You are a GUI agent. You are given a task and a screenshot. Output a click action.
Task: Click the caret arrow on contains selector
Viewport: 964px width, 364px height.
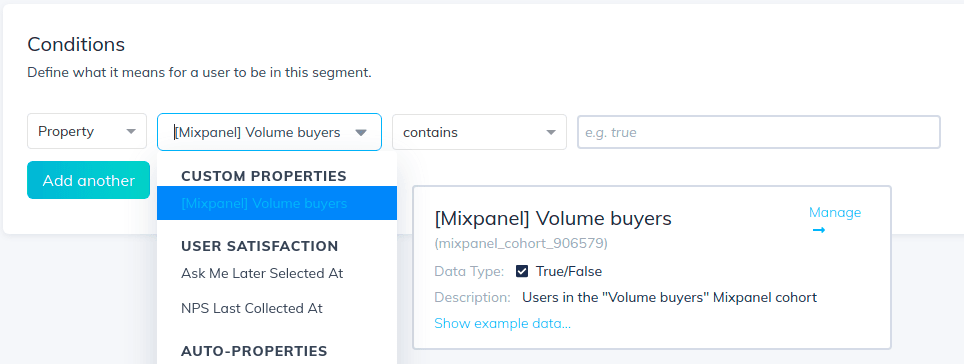coord(551,132)
